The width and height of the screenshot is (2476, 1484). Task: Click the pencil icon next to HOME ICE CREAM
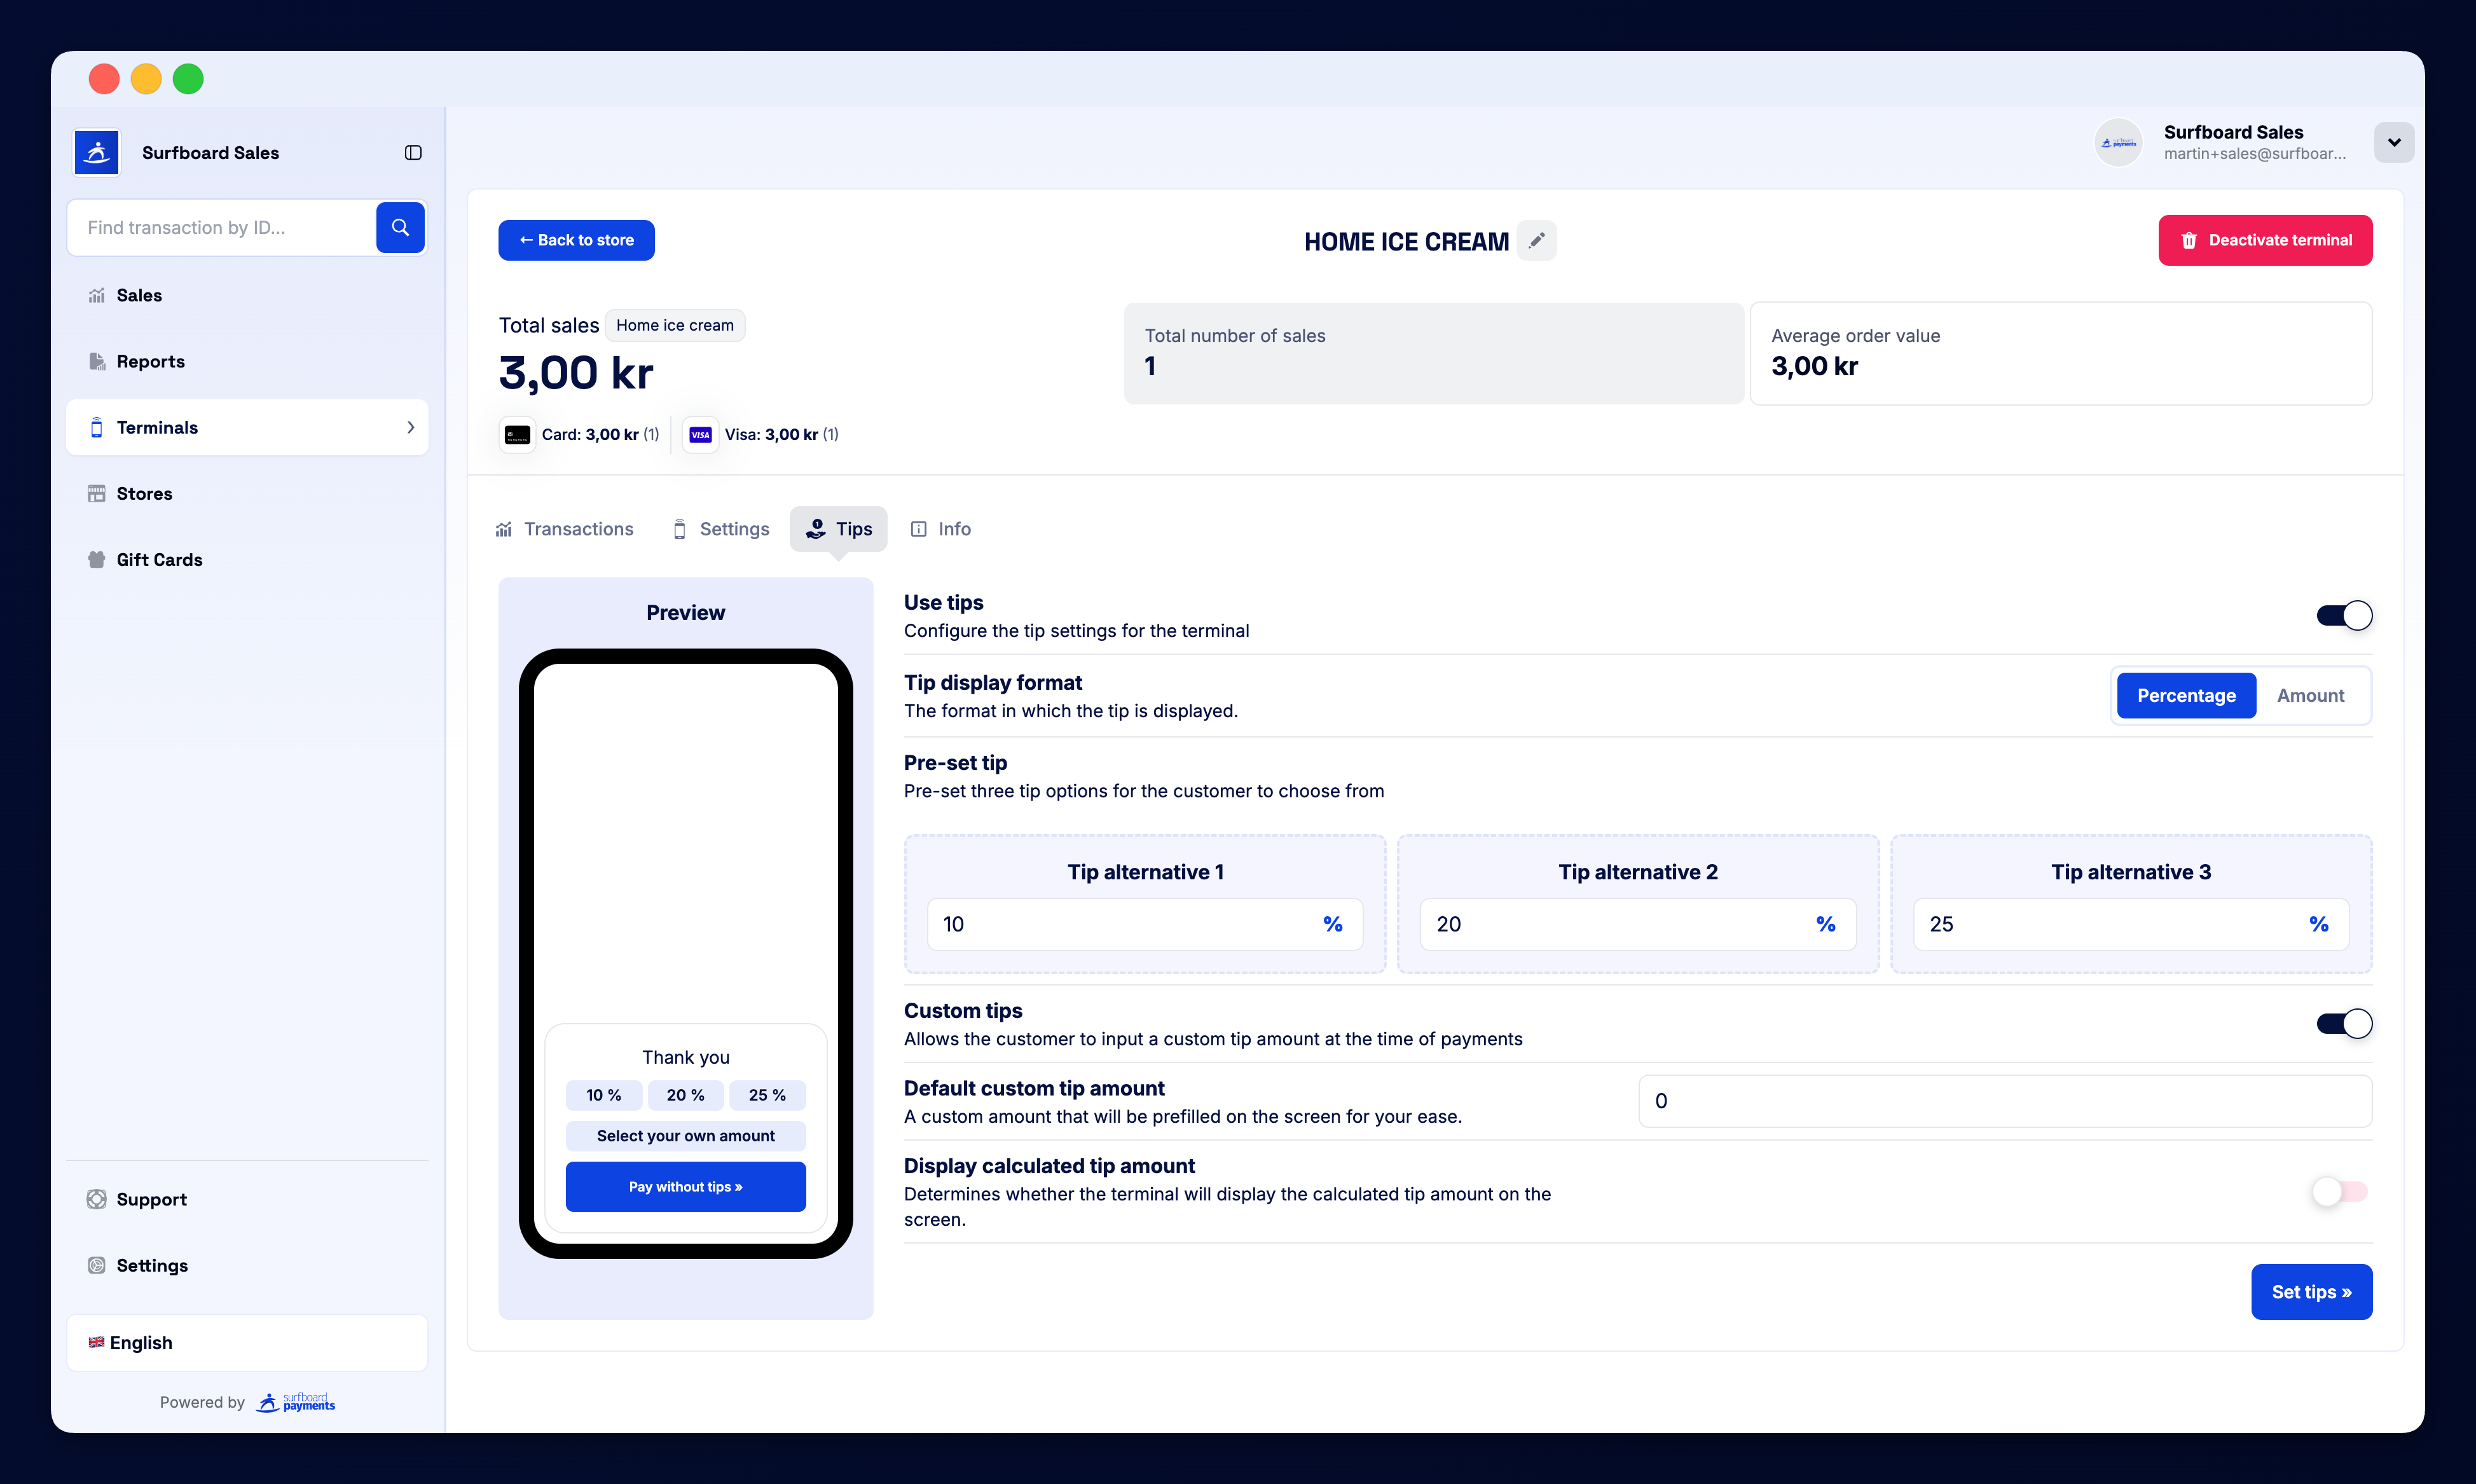point(1537,240)
